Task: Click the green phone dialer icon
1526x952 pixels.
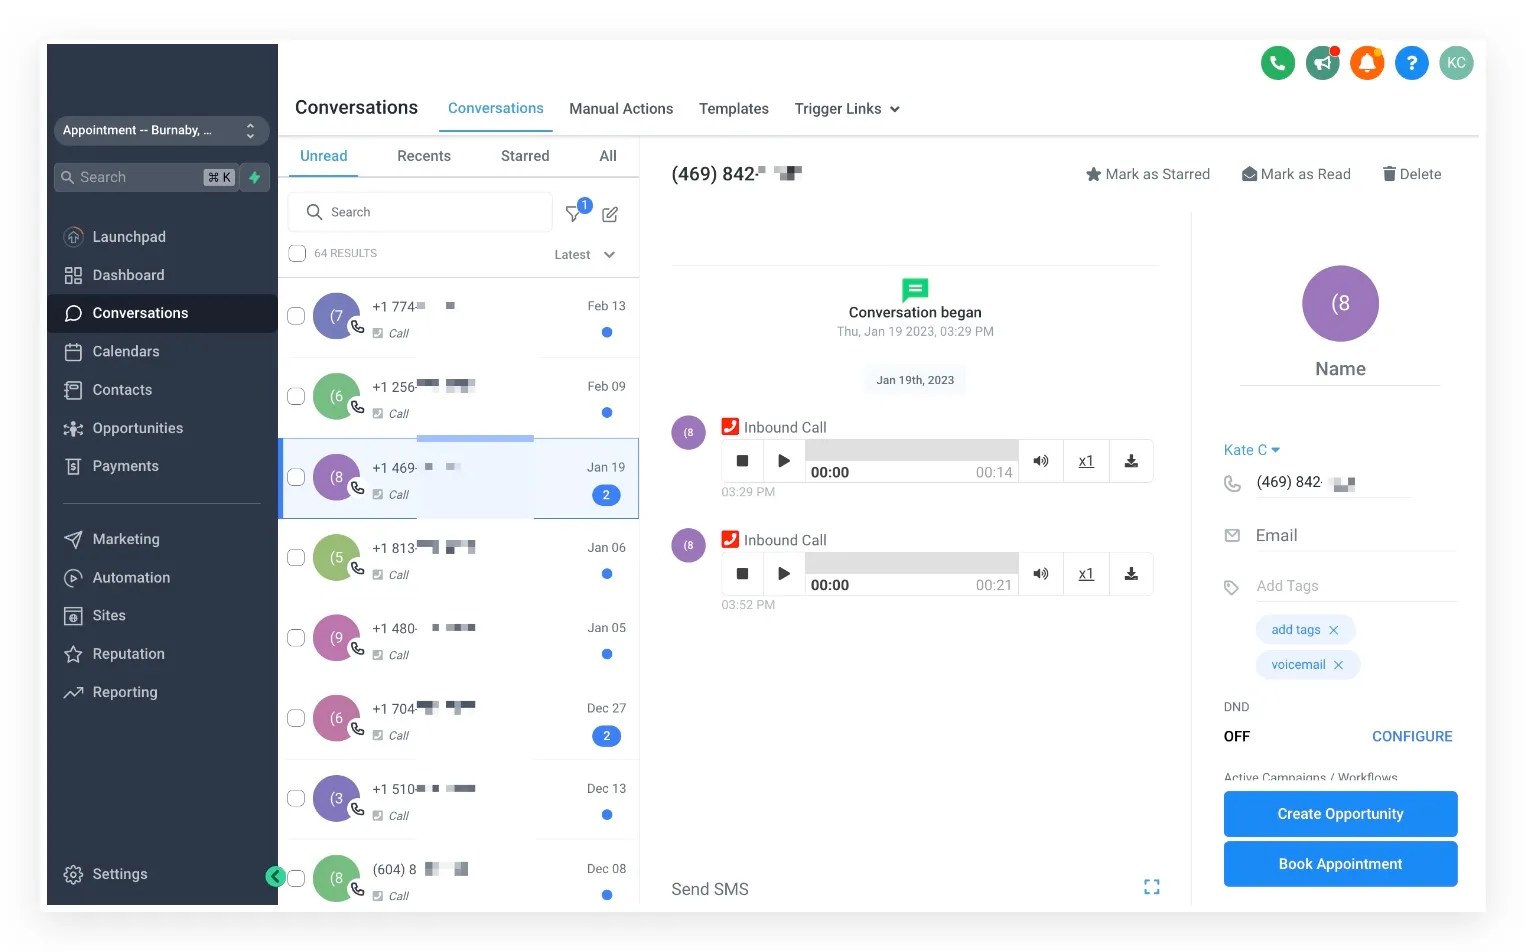Action: pyautogui.click(x=1277, y=63)
